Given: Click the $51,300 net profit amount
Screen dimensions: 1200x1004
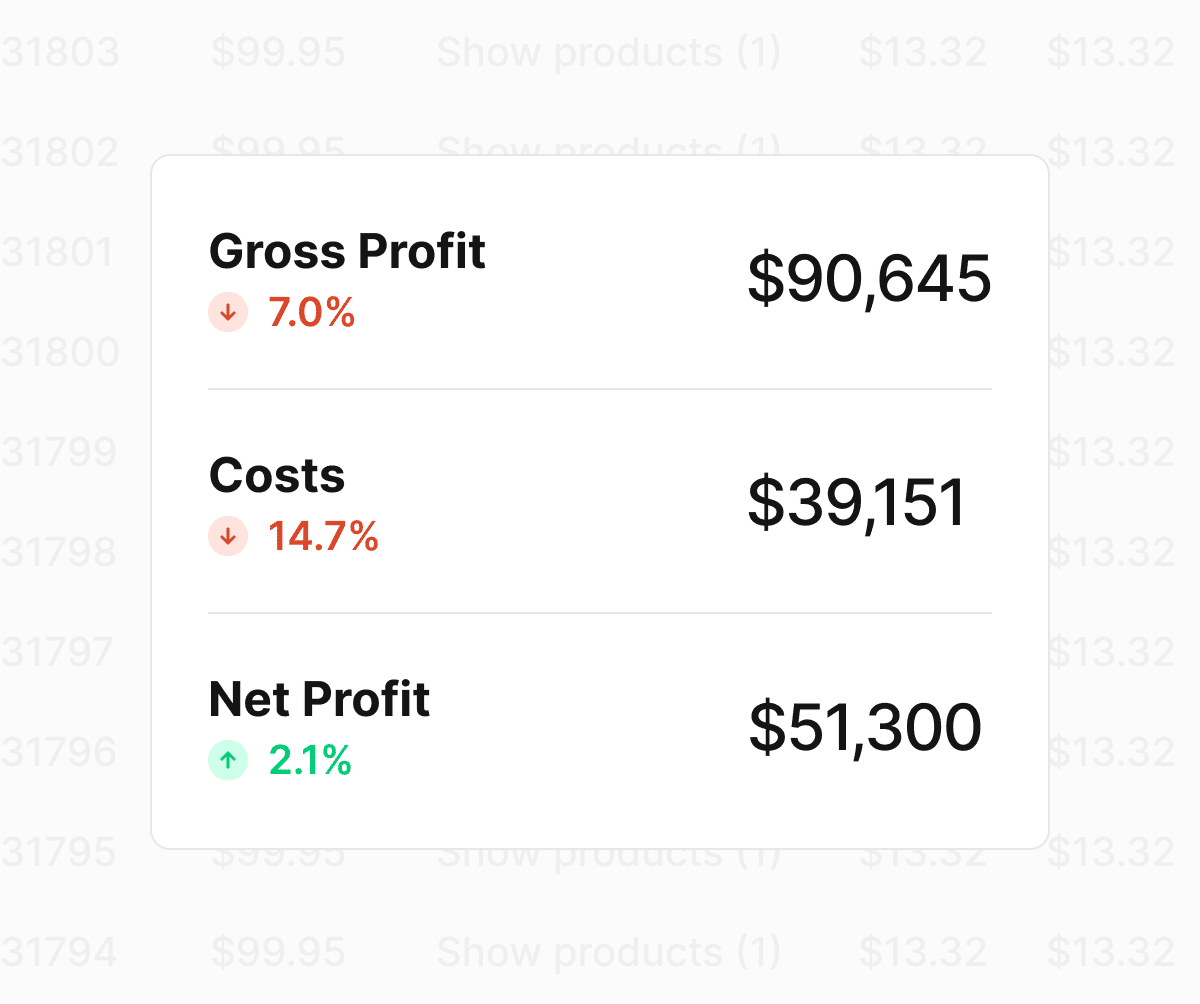Looking at the screenshot, I should point(865,727).
